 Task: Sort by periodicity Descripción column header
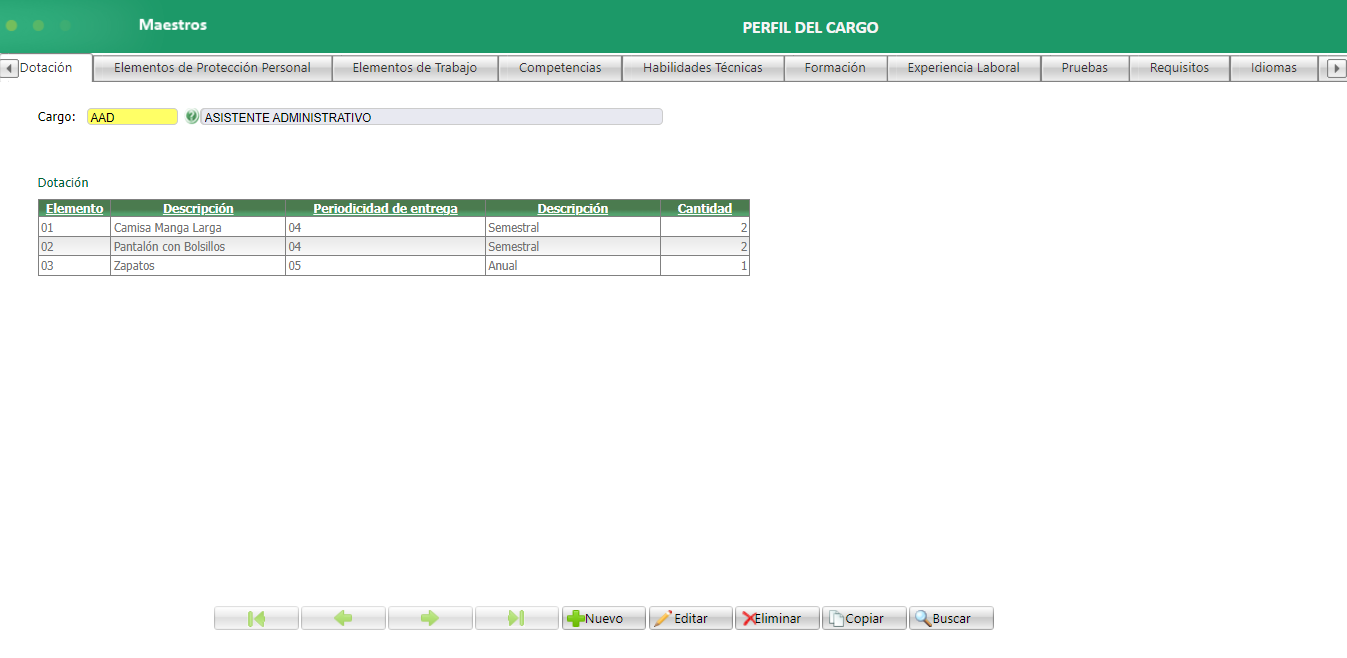[573, 209]
